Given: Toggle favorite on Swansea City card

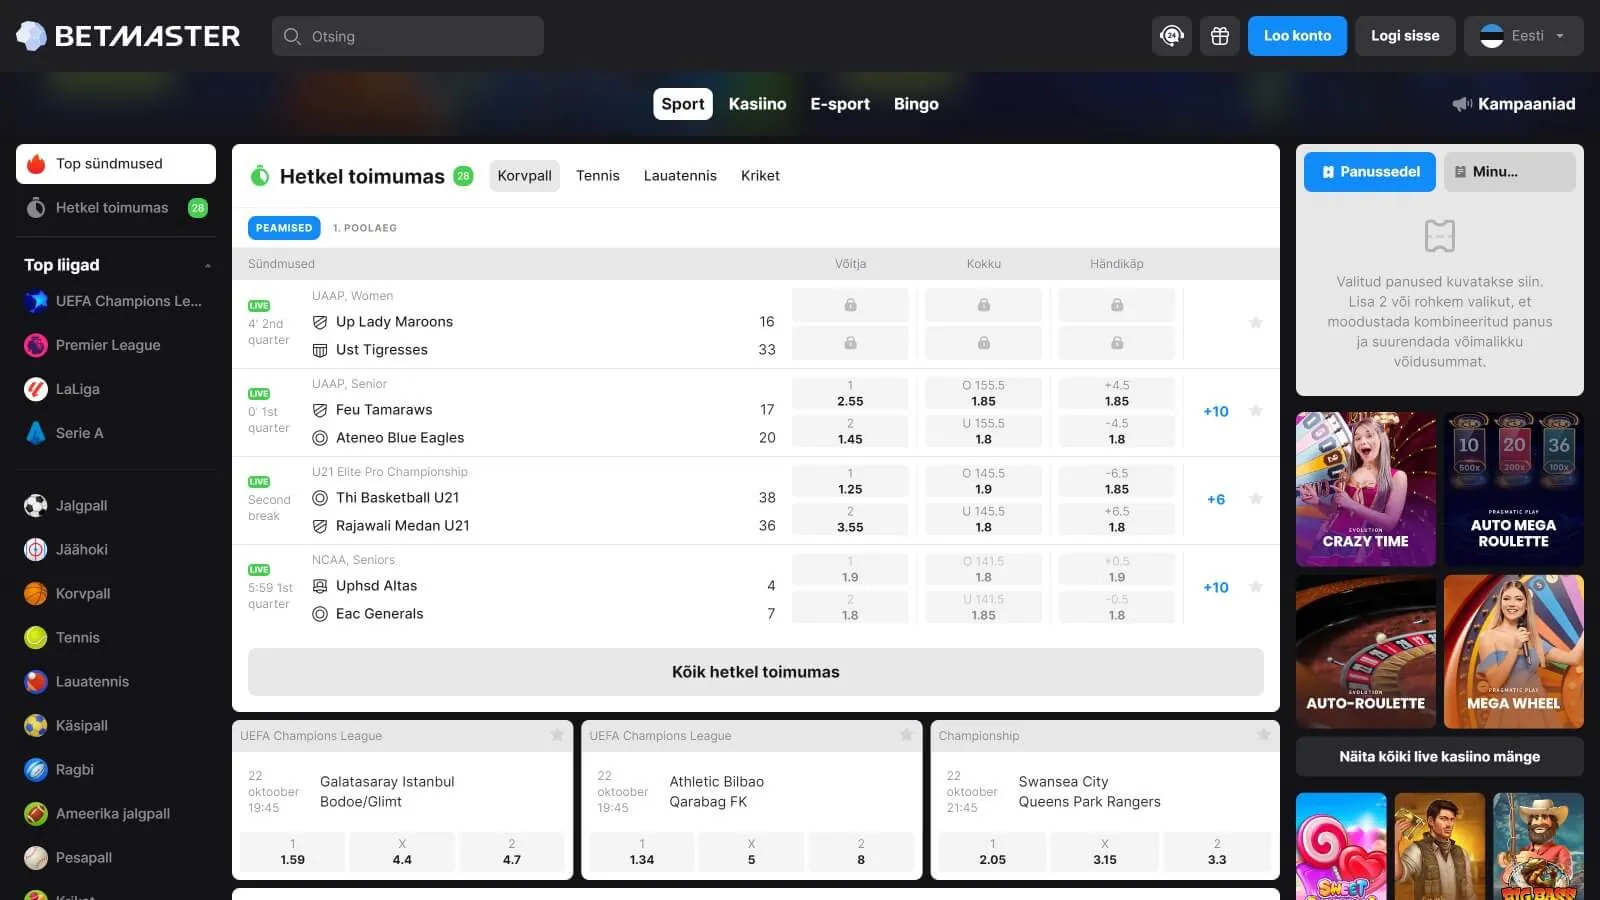Looking at the screenshot, I should point(1264,735).
